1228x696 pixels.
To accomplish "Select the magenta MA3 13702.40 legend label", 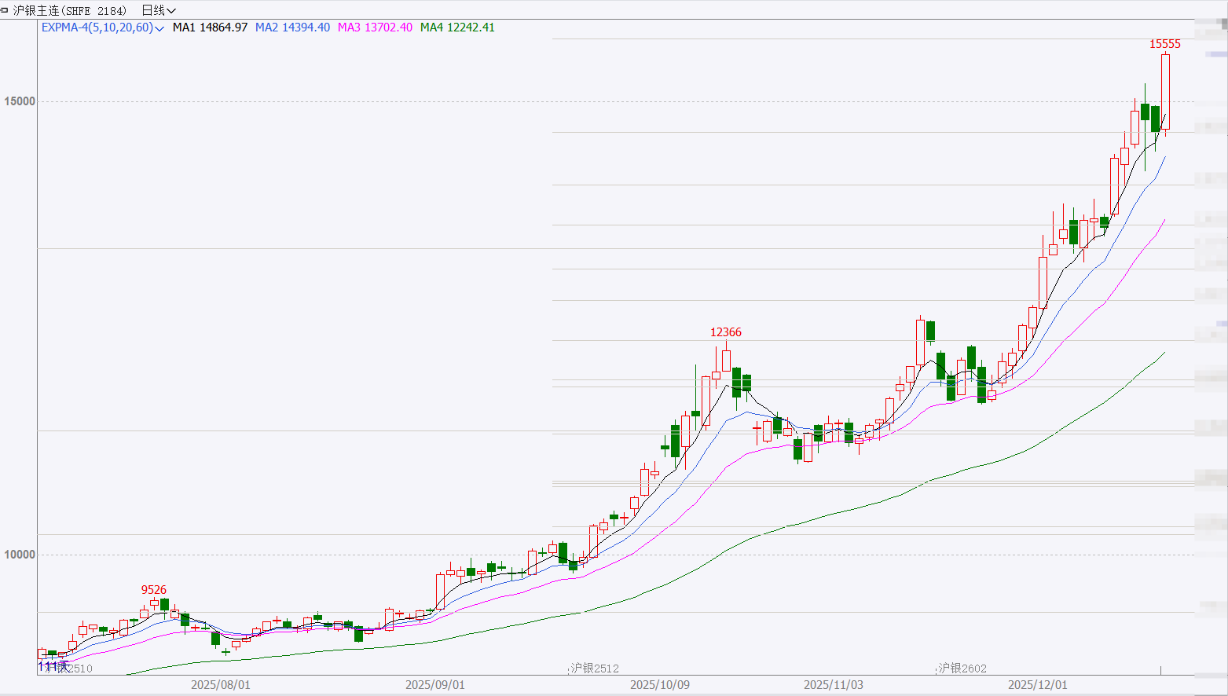I will click(374, 27).
